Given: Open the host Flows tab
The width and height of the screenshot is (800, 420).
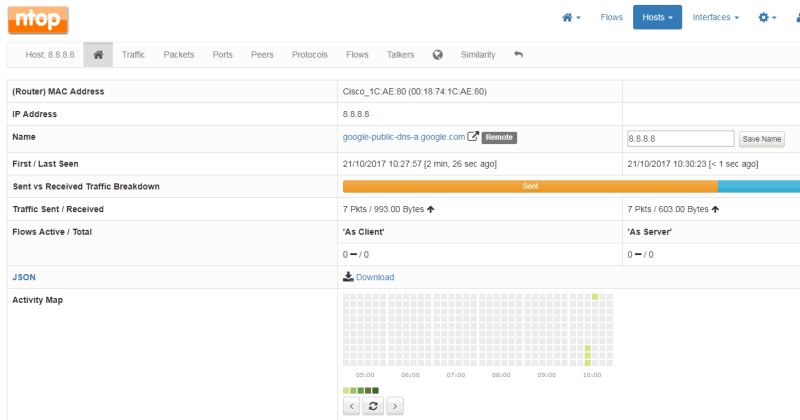Looking at the screenshot, I should pos(357,55).
